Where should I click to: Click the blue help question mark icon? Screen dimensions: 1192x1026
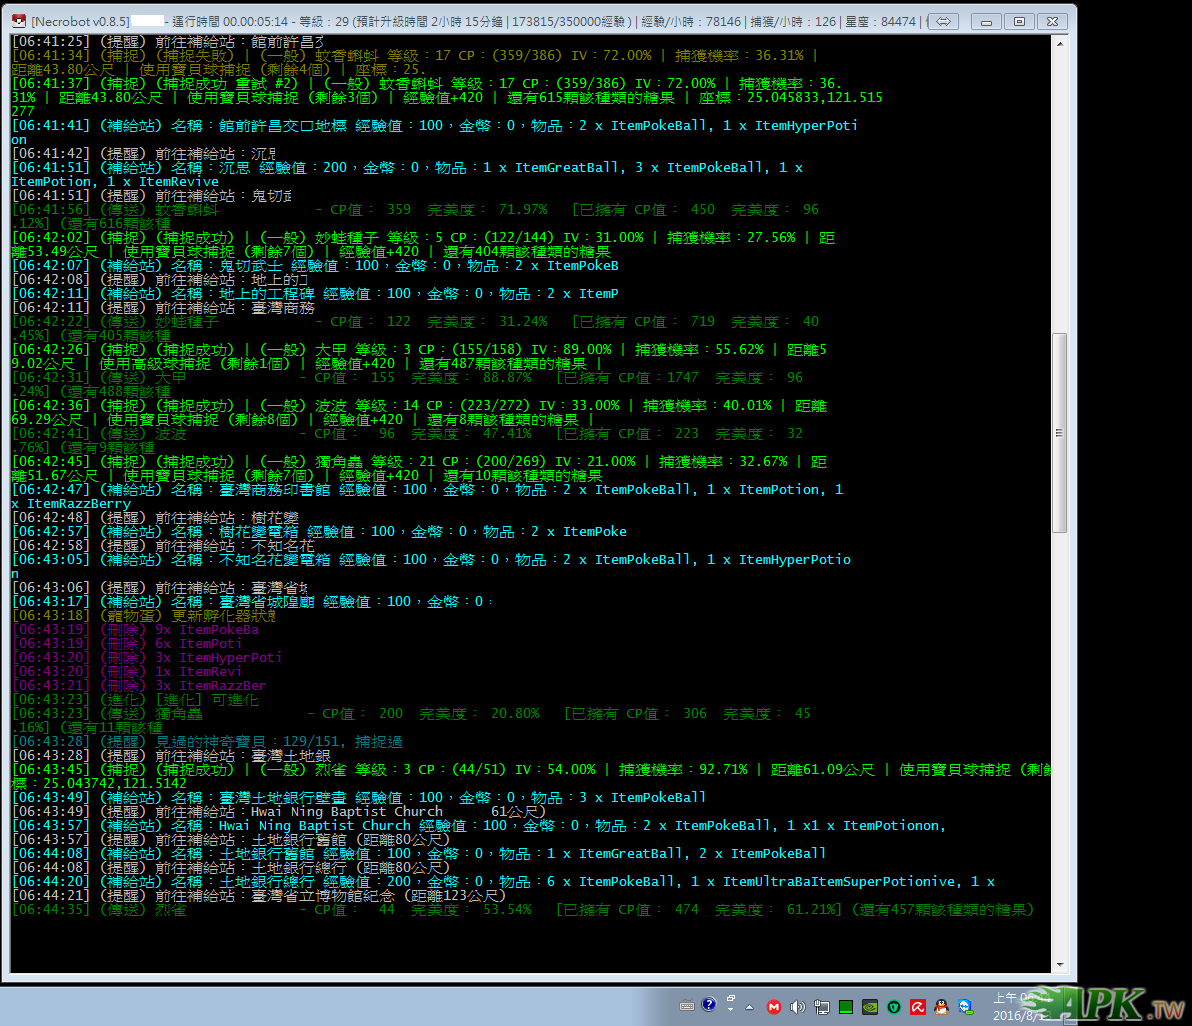click(x=709, y=1004)
